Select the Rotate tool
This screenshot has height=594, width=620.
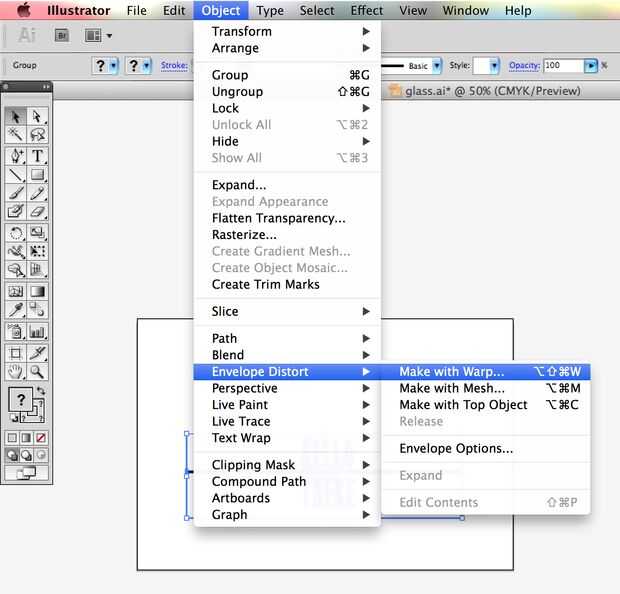pyautogui.click(x=16, y=233)
